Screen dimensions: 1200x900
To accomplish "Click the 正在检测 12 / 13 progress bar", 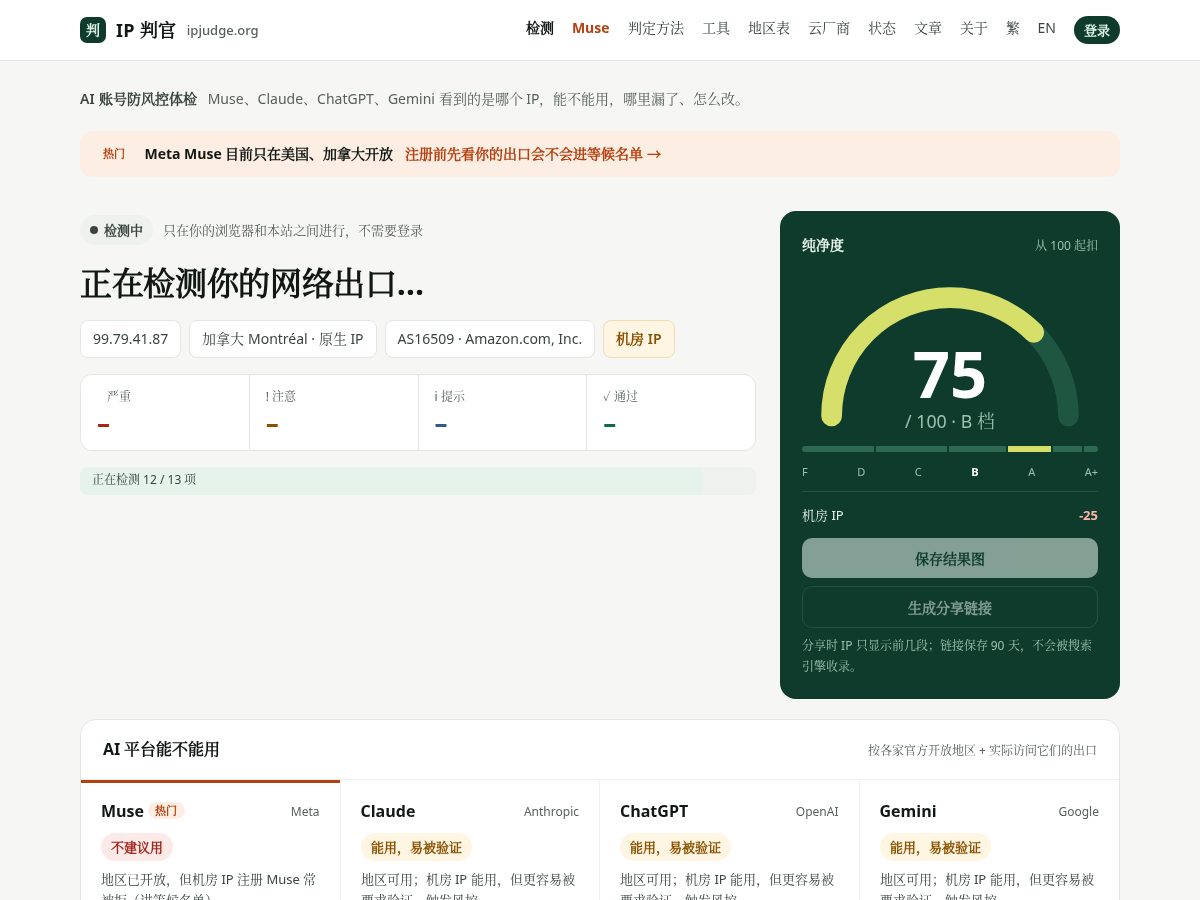I will 418,480.
